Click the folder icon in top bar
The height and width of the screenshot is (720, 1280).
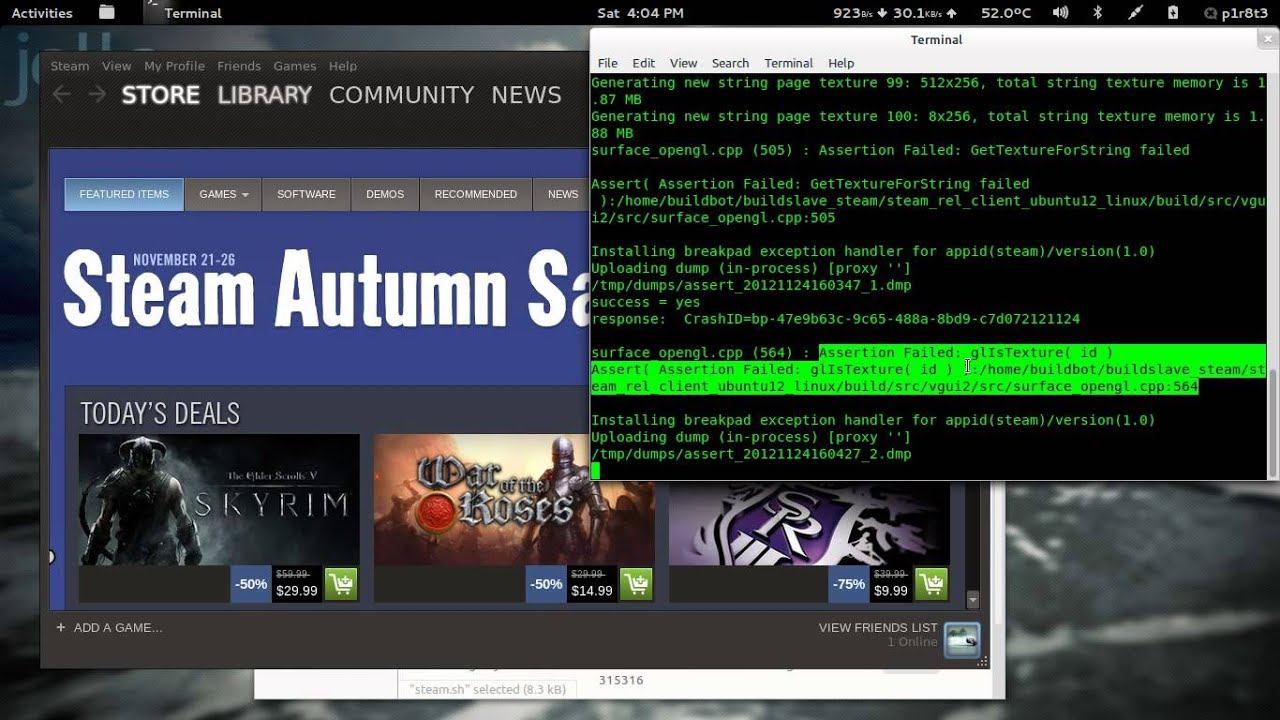(107, 13)
